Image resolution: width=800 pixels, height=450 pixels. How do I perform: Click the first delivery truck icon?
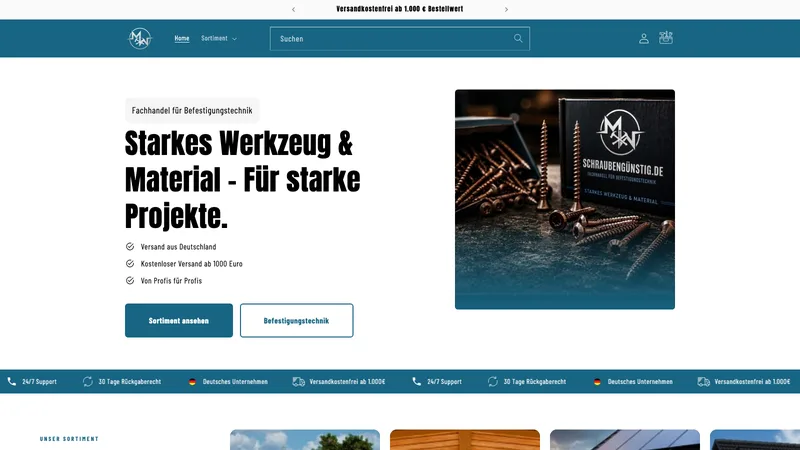coord(298,382)
